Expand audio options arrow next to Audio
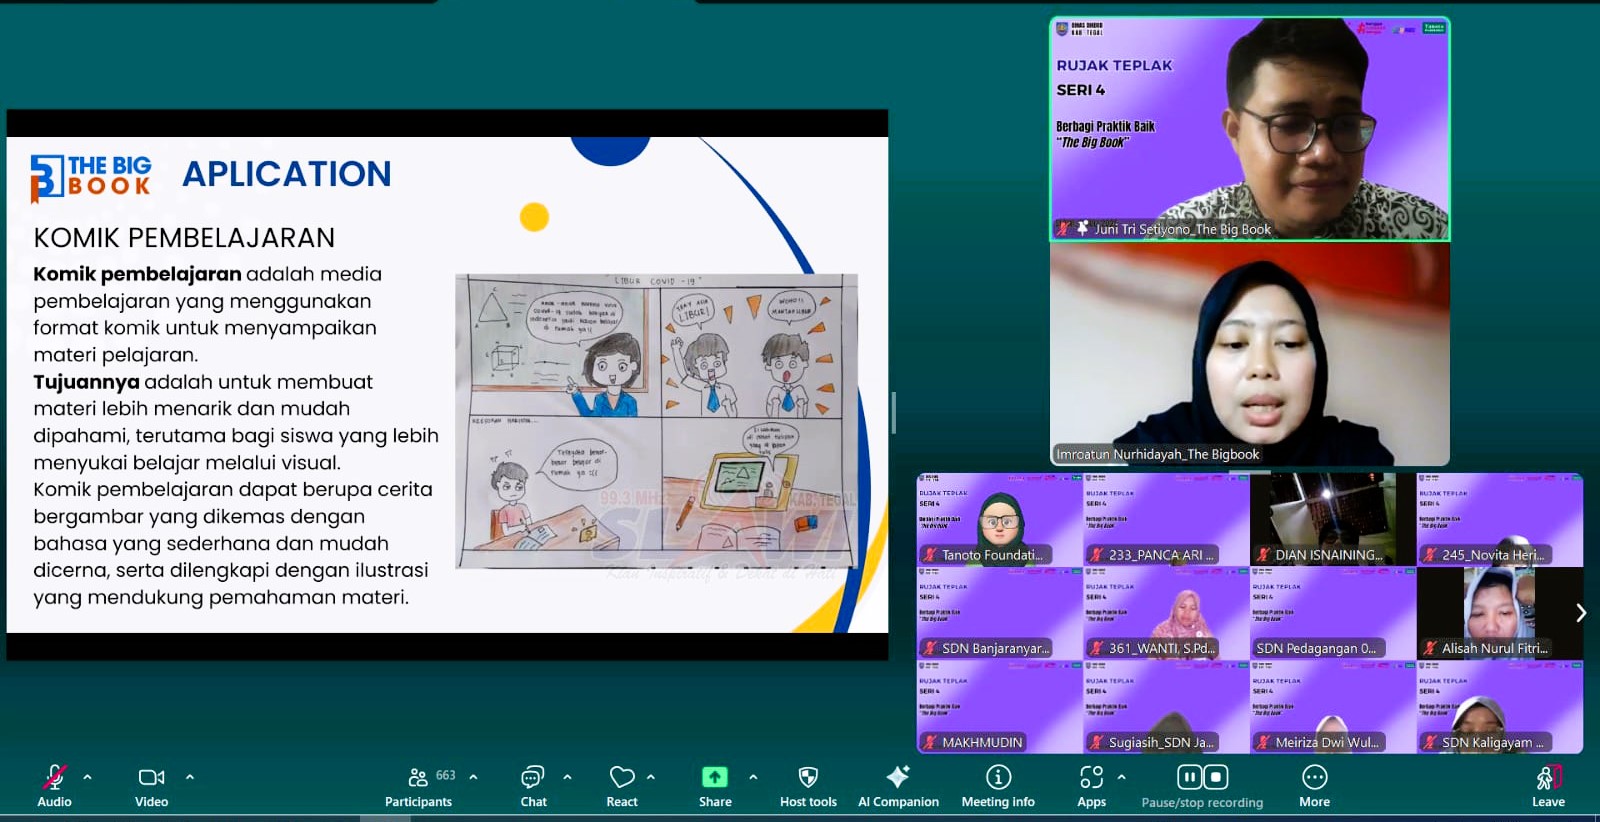The image size is (1600, 822). (88, 777)
